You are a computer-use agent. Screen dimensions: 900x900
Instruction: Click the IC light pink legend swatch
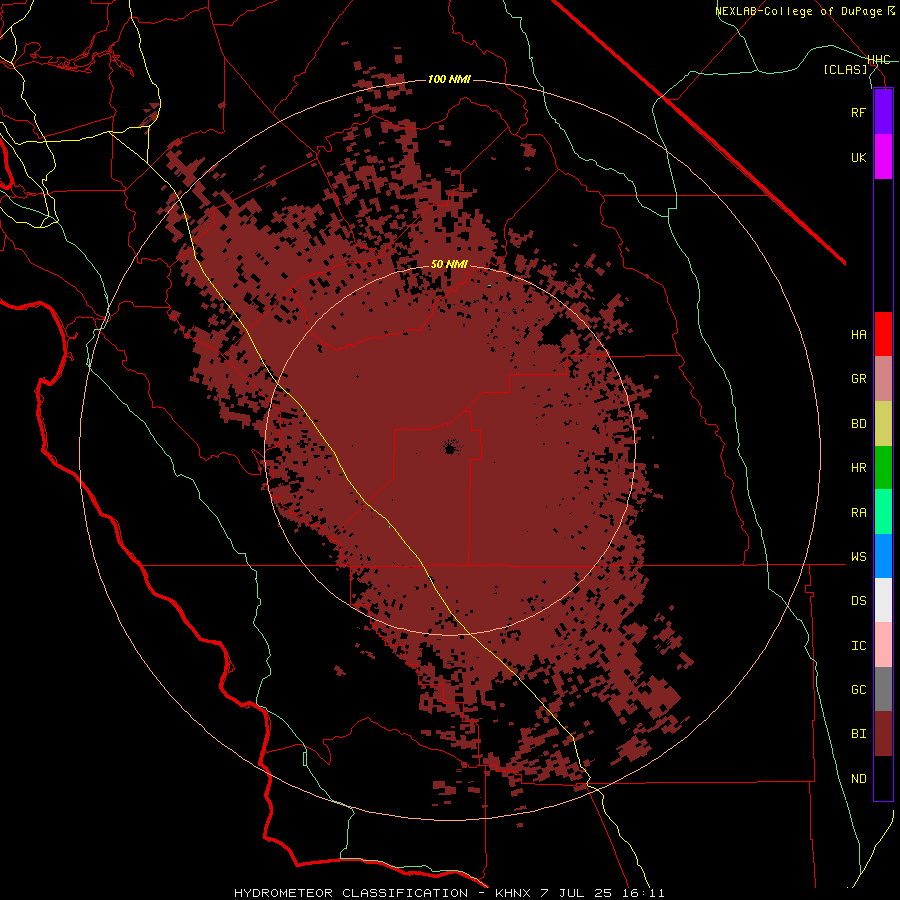click(x=883, y=645)
